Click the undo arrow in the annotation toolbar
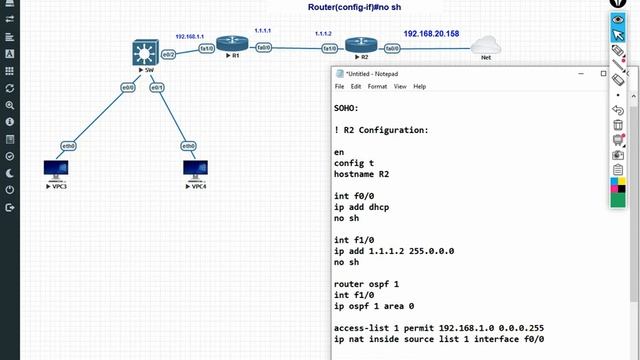This screenshot has width=640, height=360. (618, 110)
